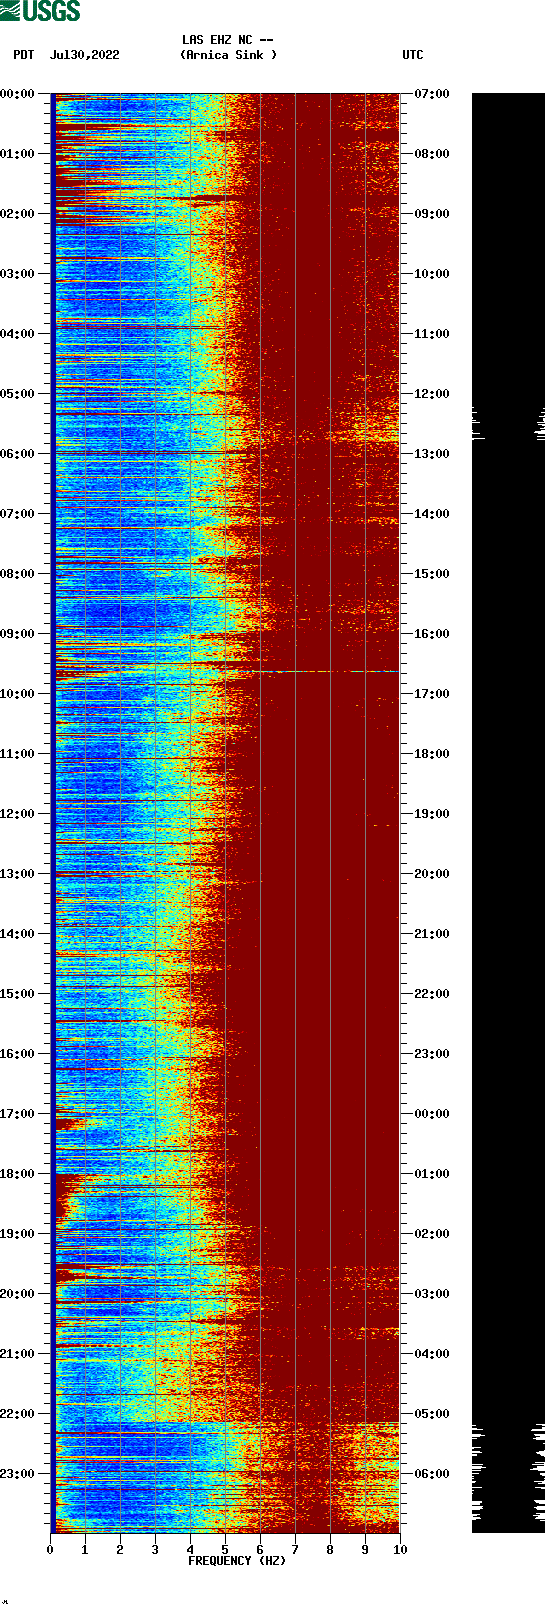Click the PDT timezone label
Screen dimensions: 552x1613
(24, 55)
